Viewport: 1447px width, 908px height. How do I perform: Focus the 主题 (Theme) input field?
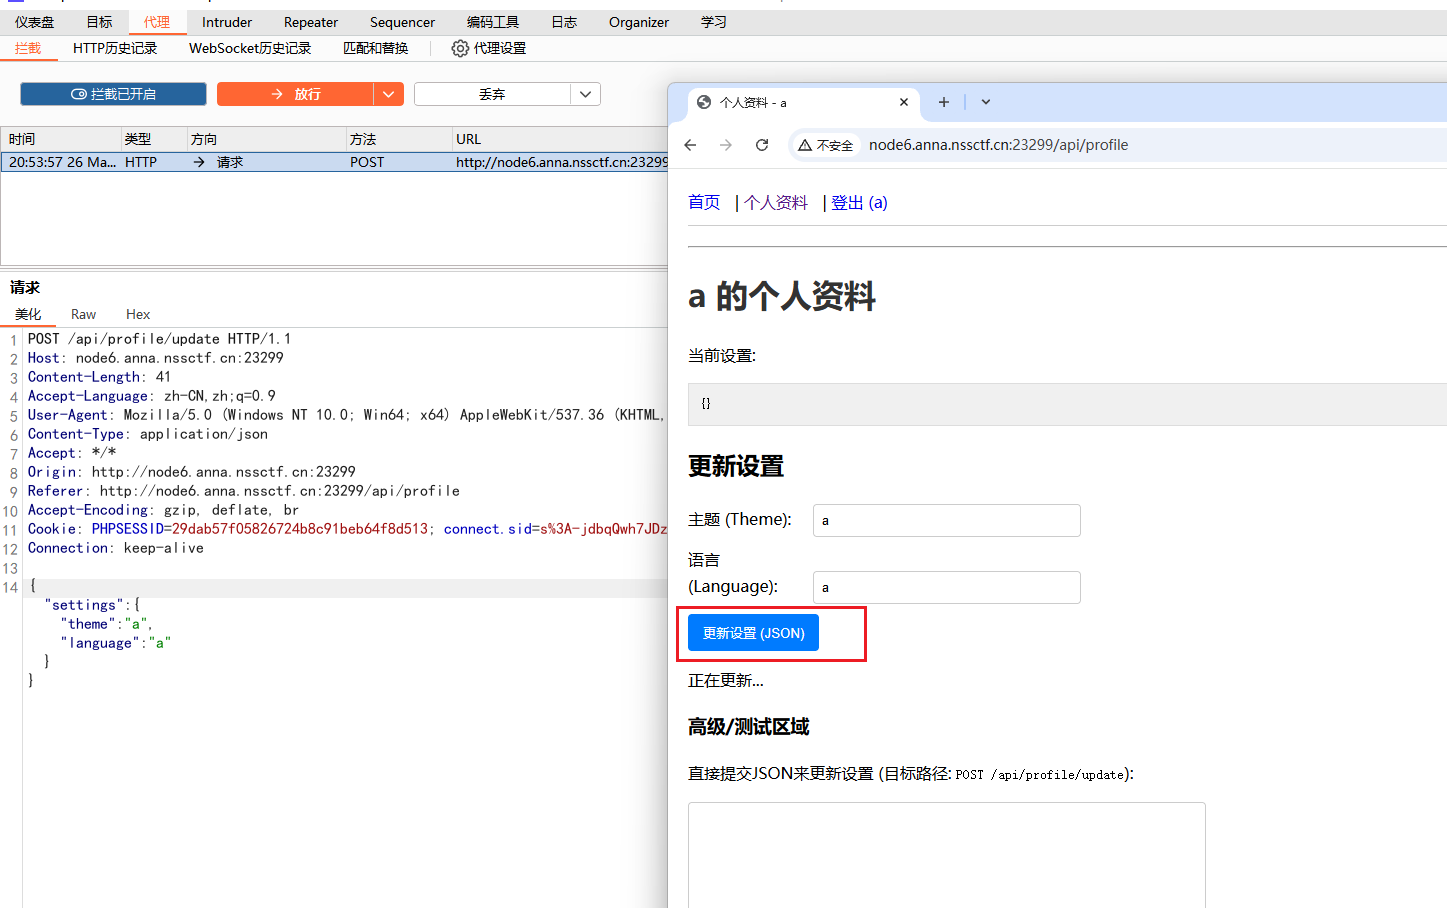(947, 520)
